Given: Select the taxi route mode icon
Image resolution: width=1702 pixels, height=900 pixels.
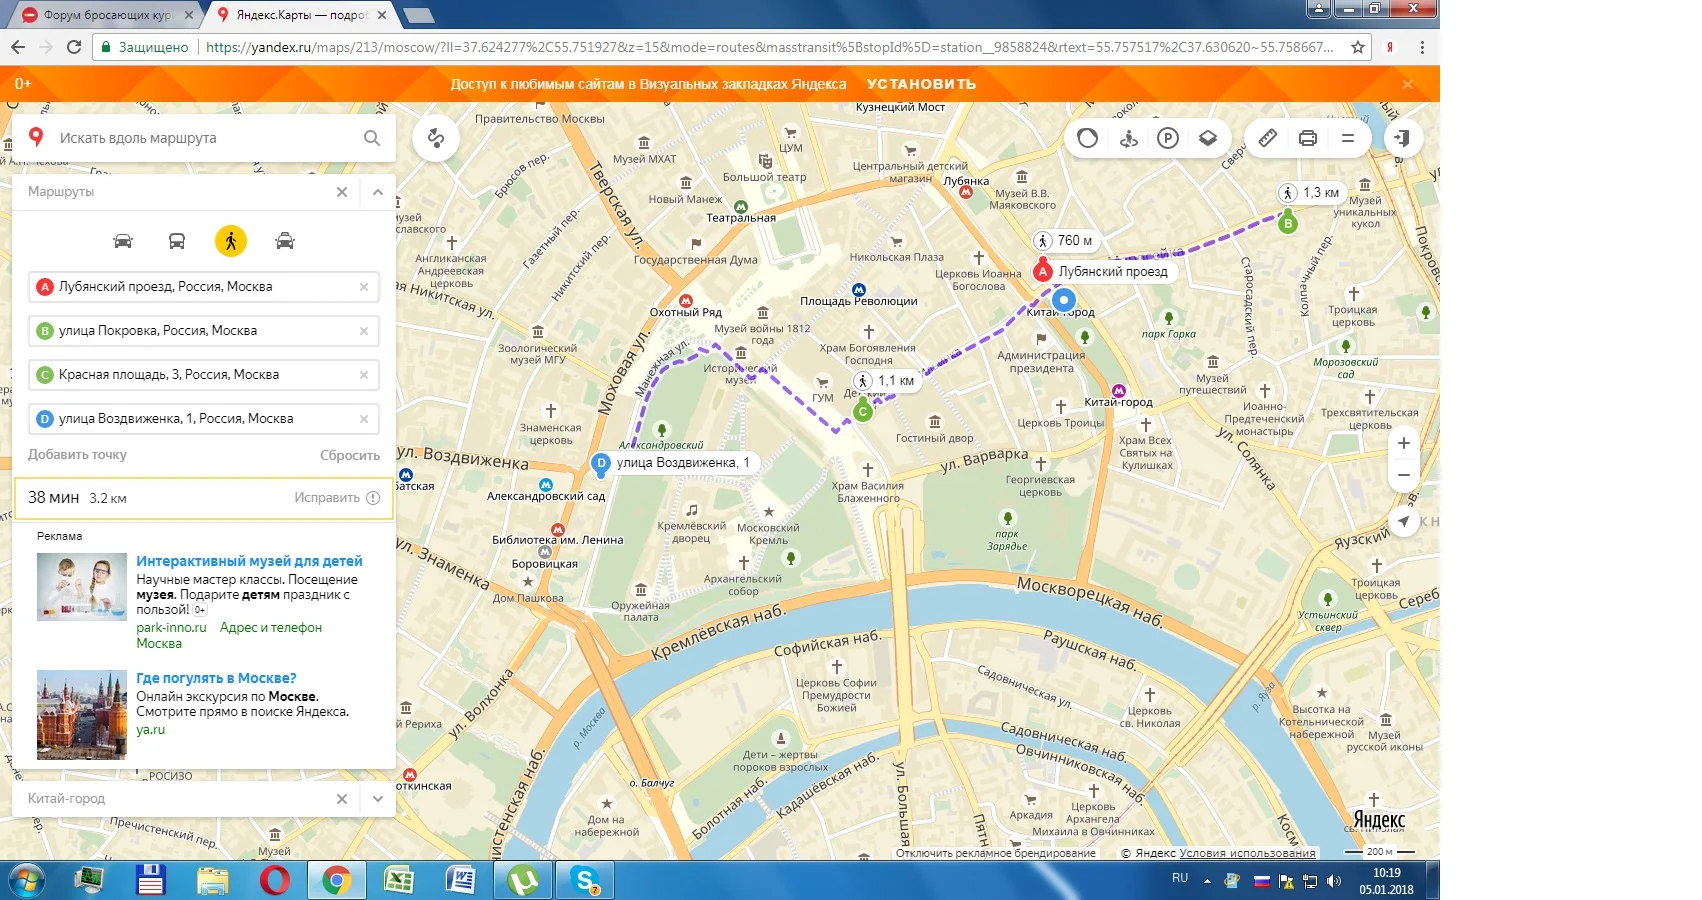Looking at the screenshot, I should pyautogui.click(x=285, y=241).
